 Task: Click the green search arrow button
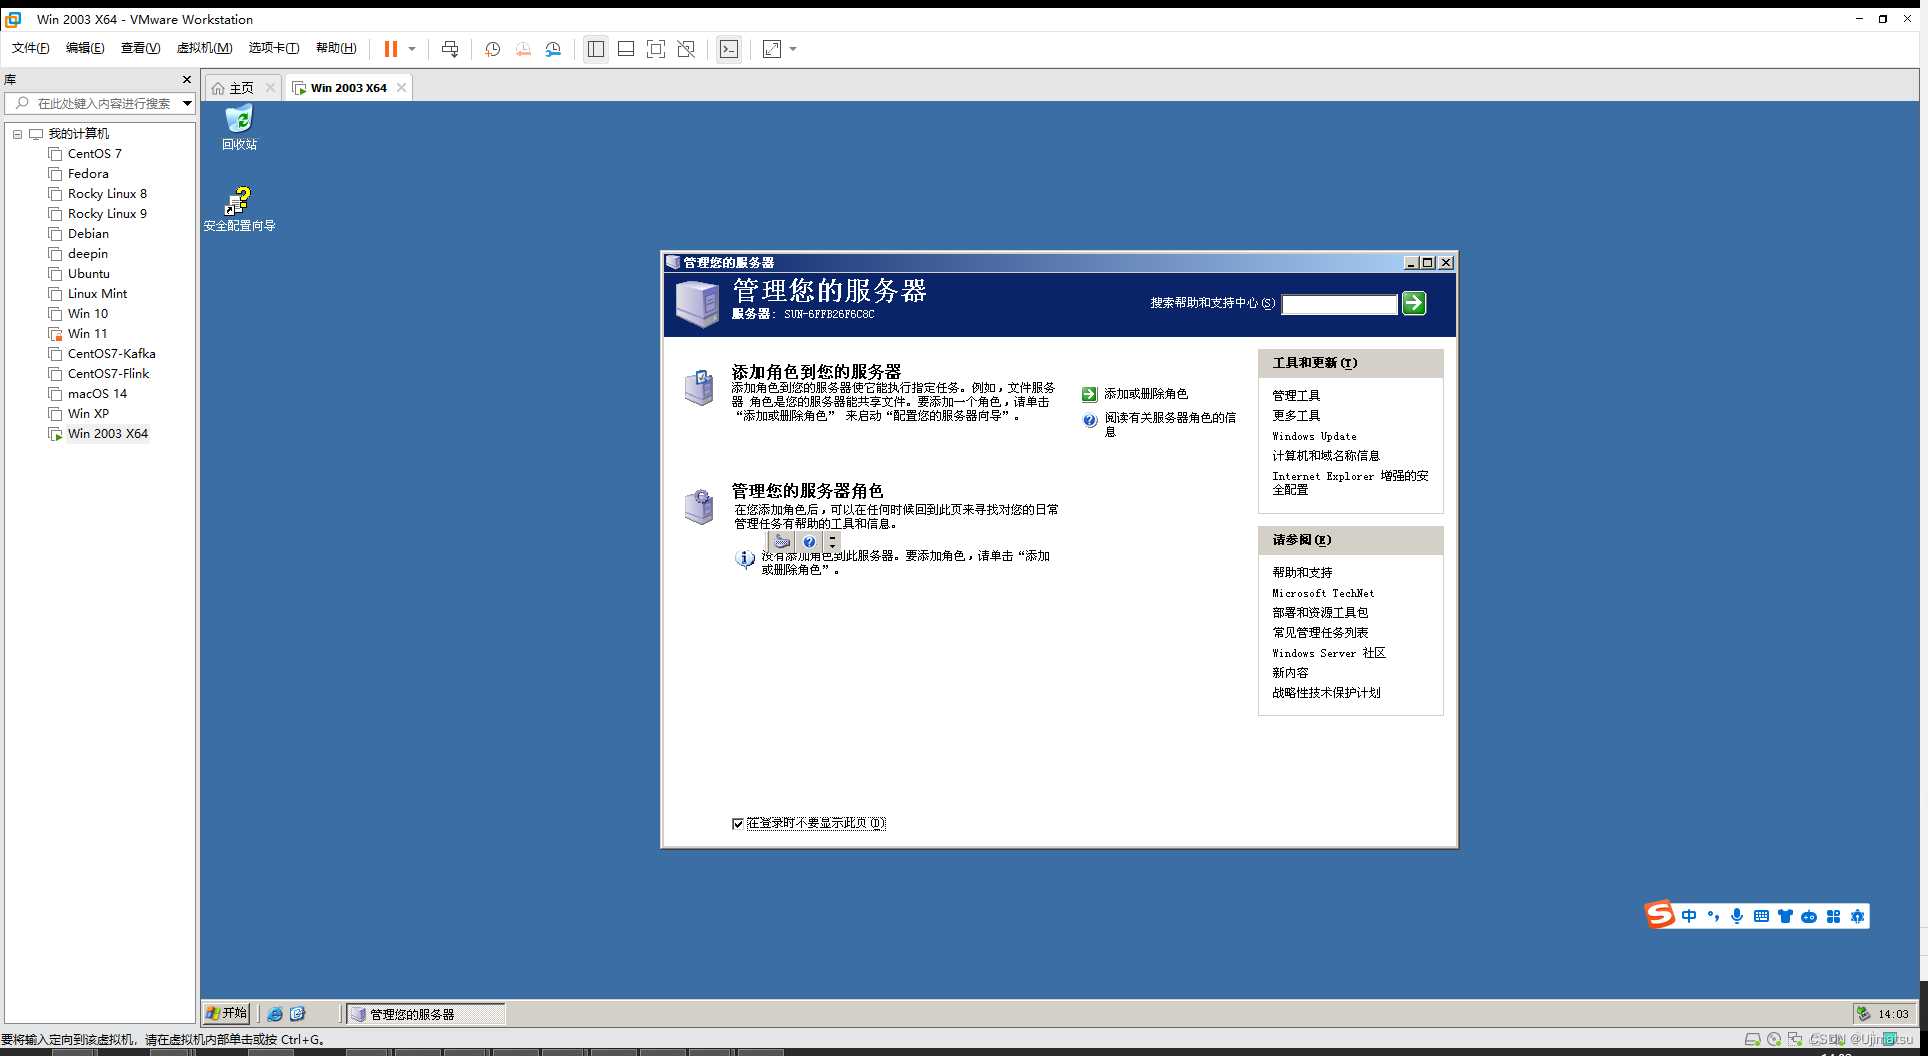tap(1414, 303)
